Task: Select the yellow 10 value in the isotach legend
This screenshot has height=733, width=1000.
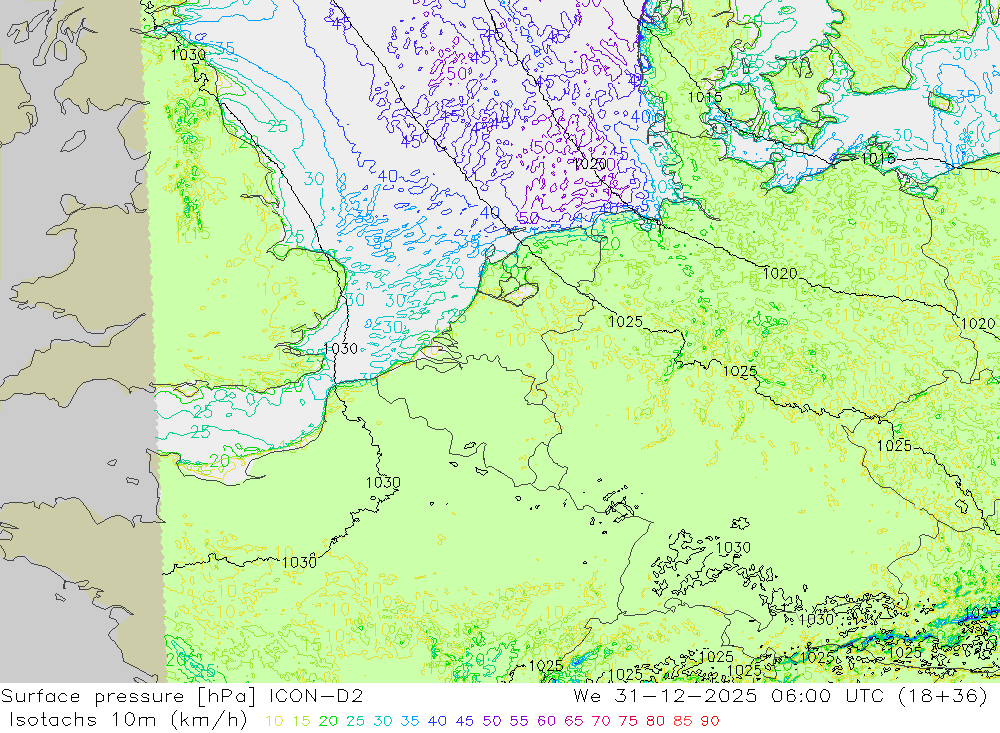Action: 274,721
